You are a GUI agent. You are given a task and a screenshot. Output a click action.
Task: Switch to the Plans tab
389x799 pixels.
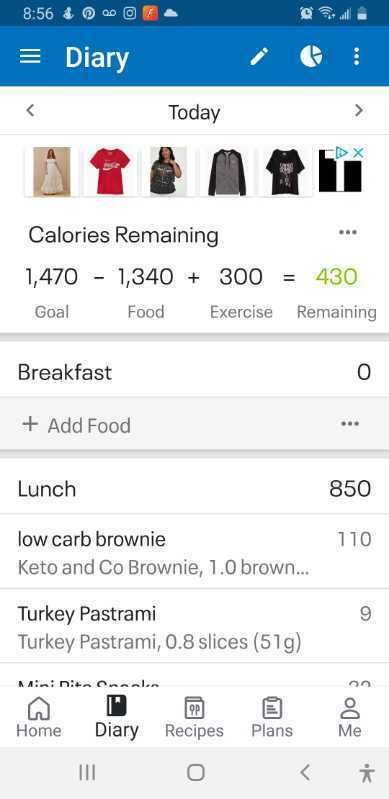[x=272, y=717]
